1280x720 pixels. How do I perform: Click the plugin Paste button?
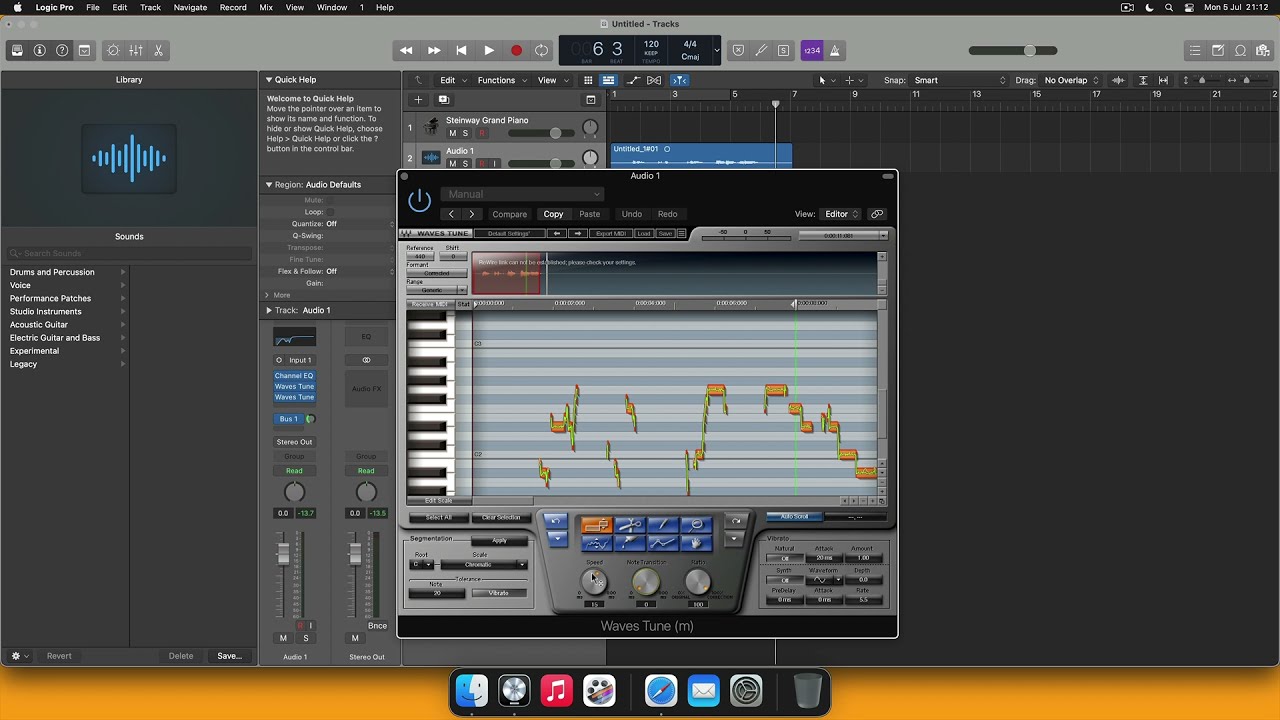(590, 214)
